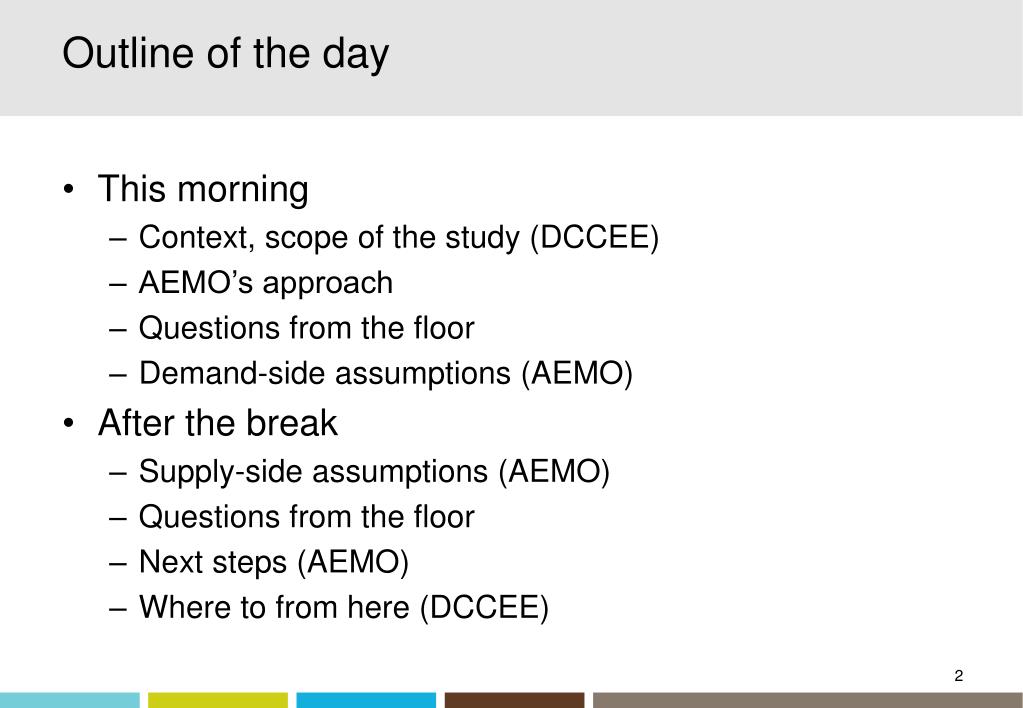
Task: Click the bullet dot before 'After the break'
Action: click(69, 423)
